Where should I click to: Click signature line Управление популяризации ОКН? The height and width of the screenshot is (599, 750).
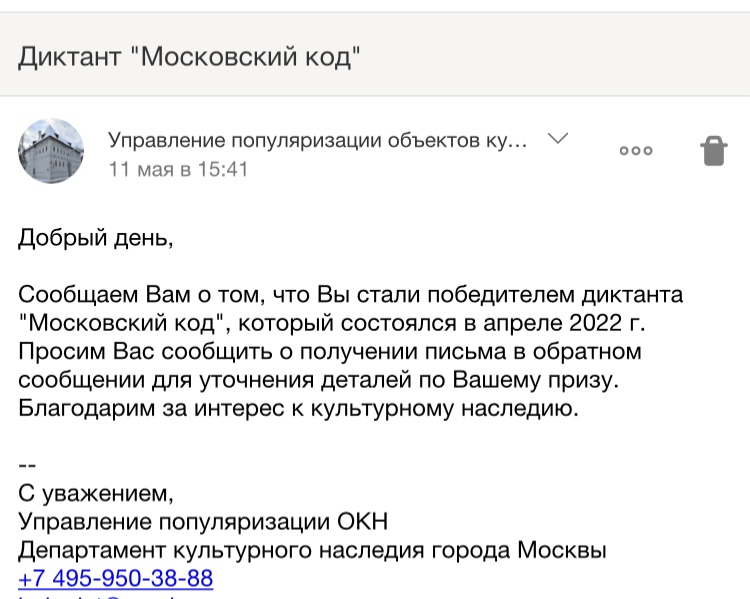click(203, 521)
